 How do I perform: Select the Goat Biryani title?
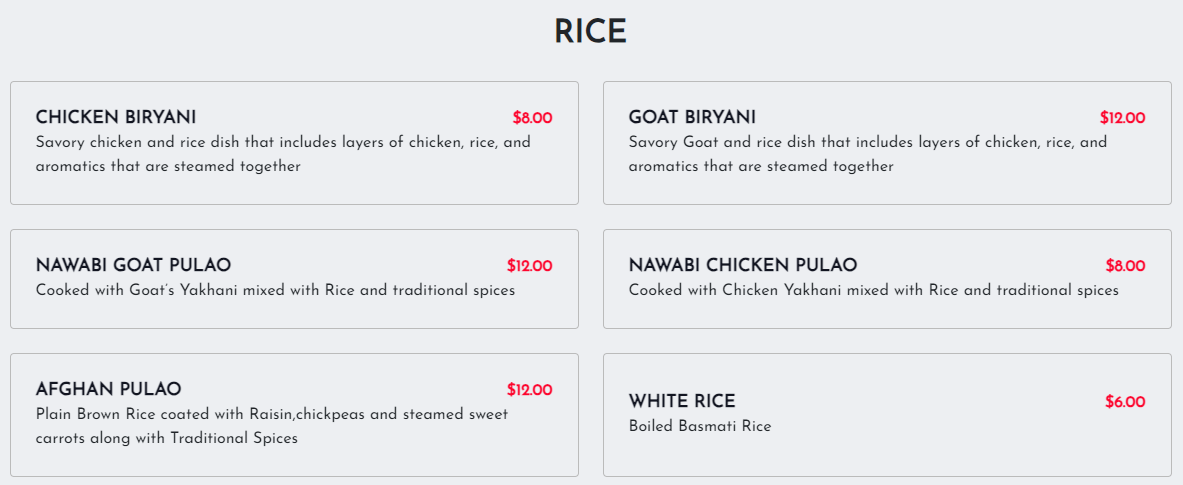[x=692, y=118]
